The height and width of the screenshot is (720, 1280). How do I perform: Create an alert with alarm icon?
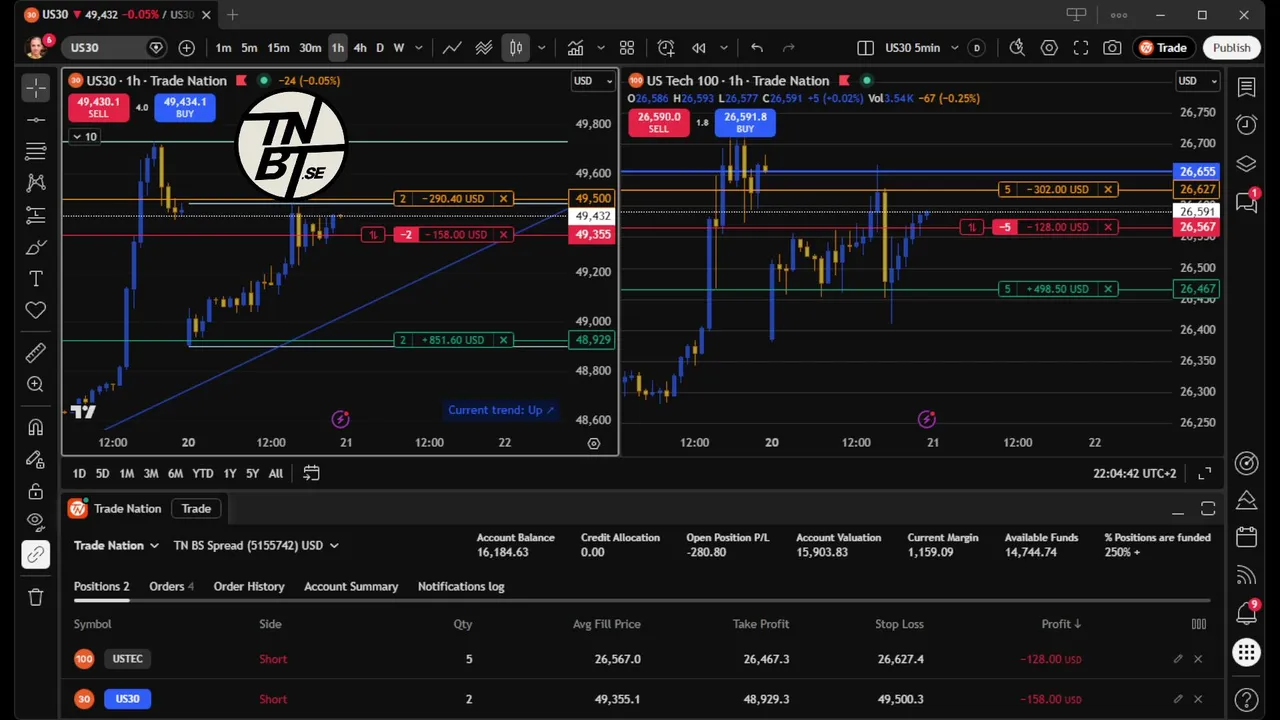tap(666, 47)
